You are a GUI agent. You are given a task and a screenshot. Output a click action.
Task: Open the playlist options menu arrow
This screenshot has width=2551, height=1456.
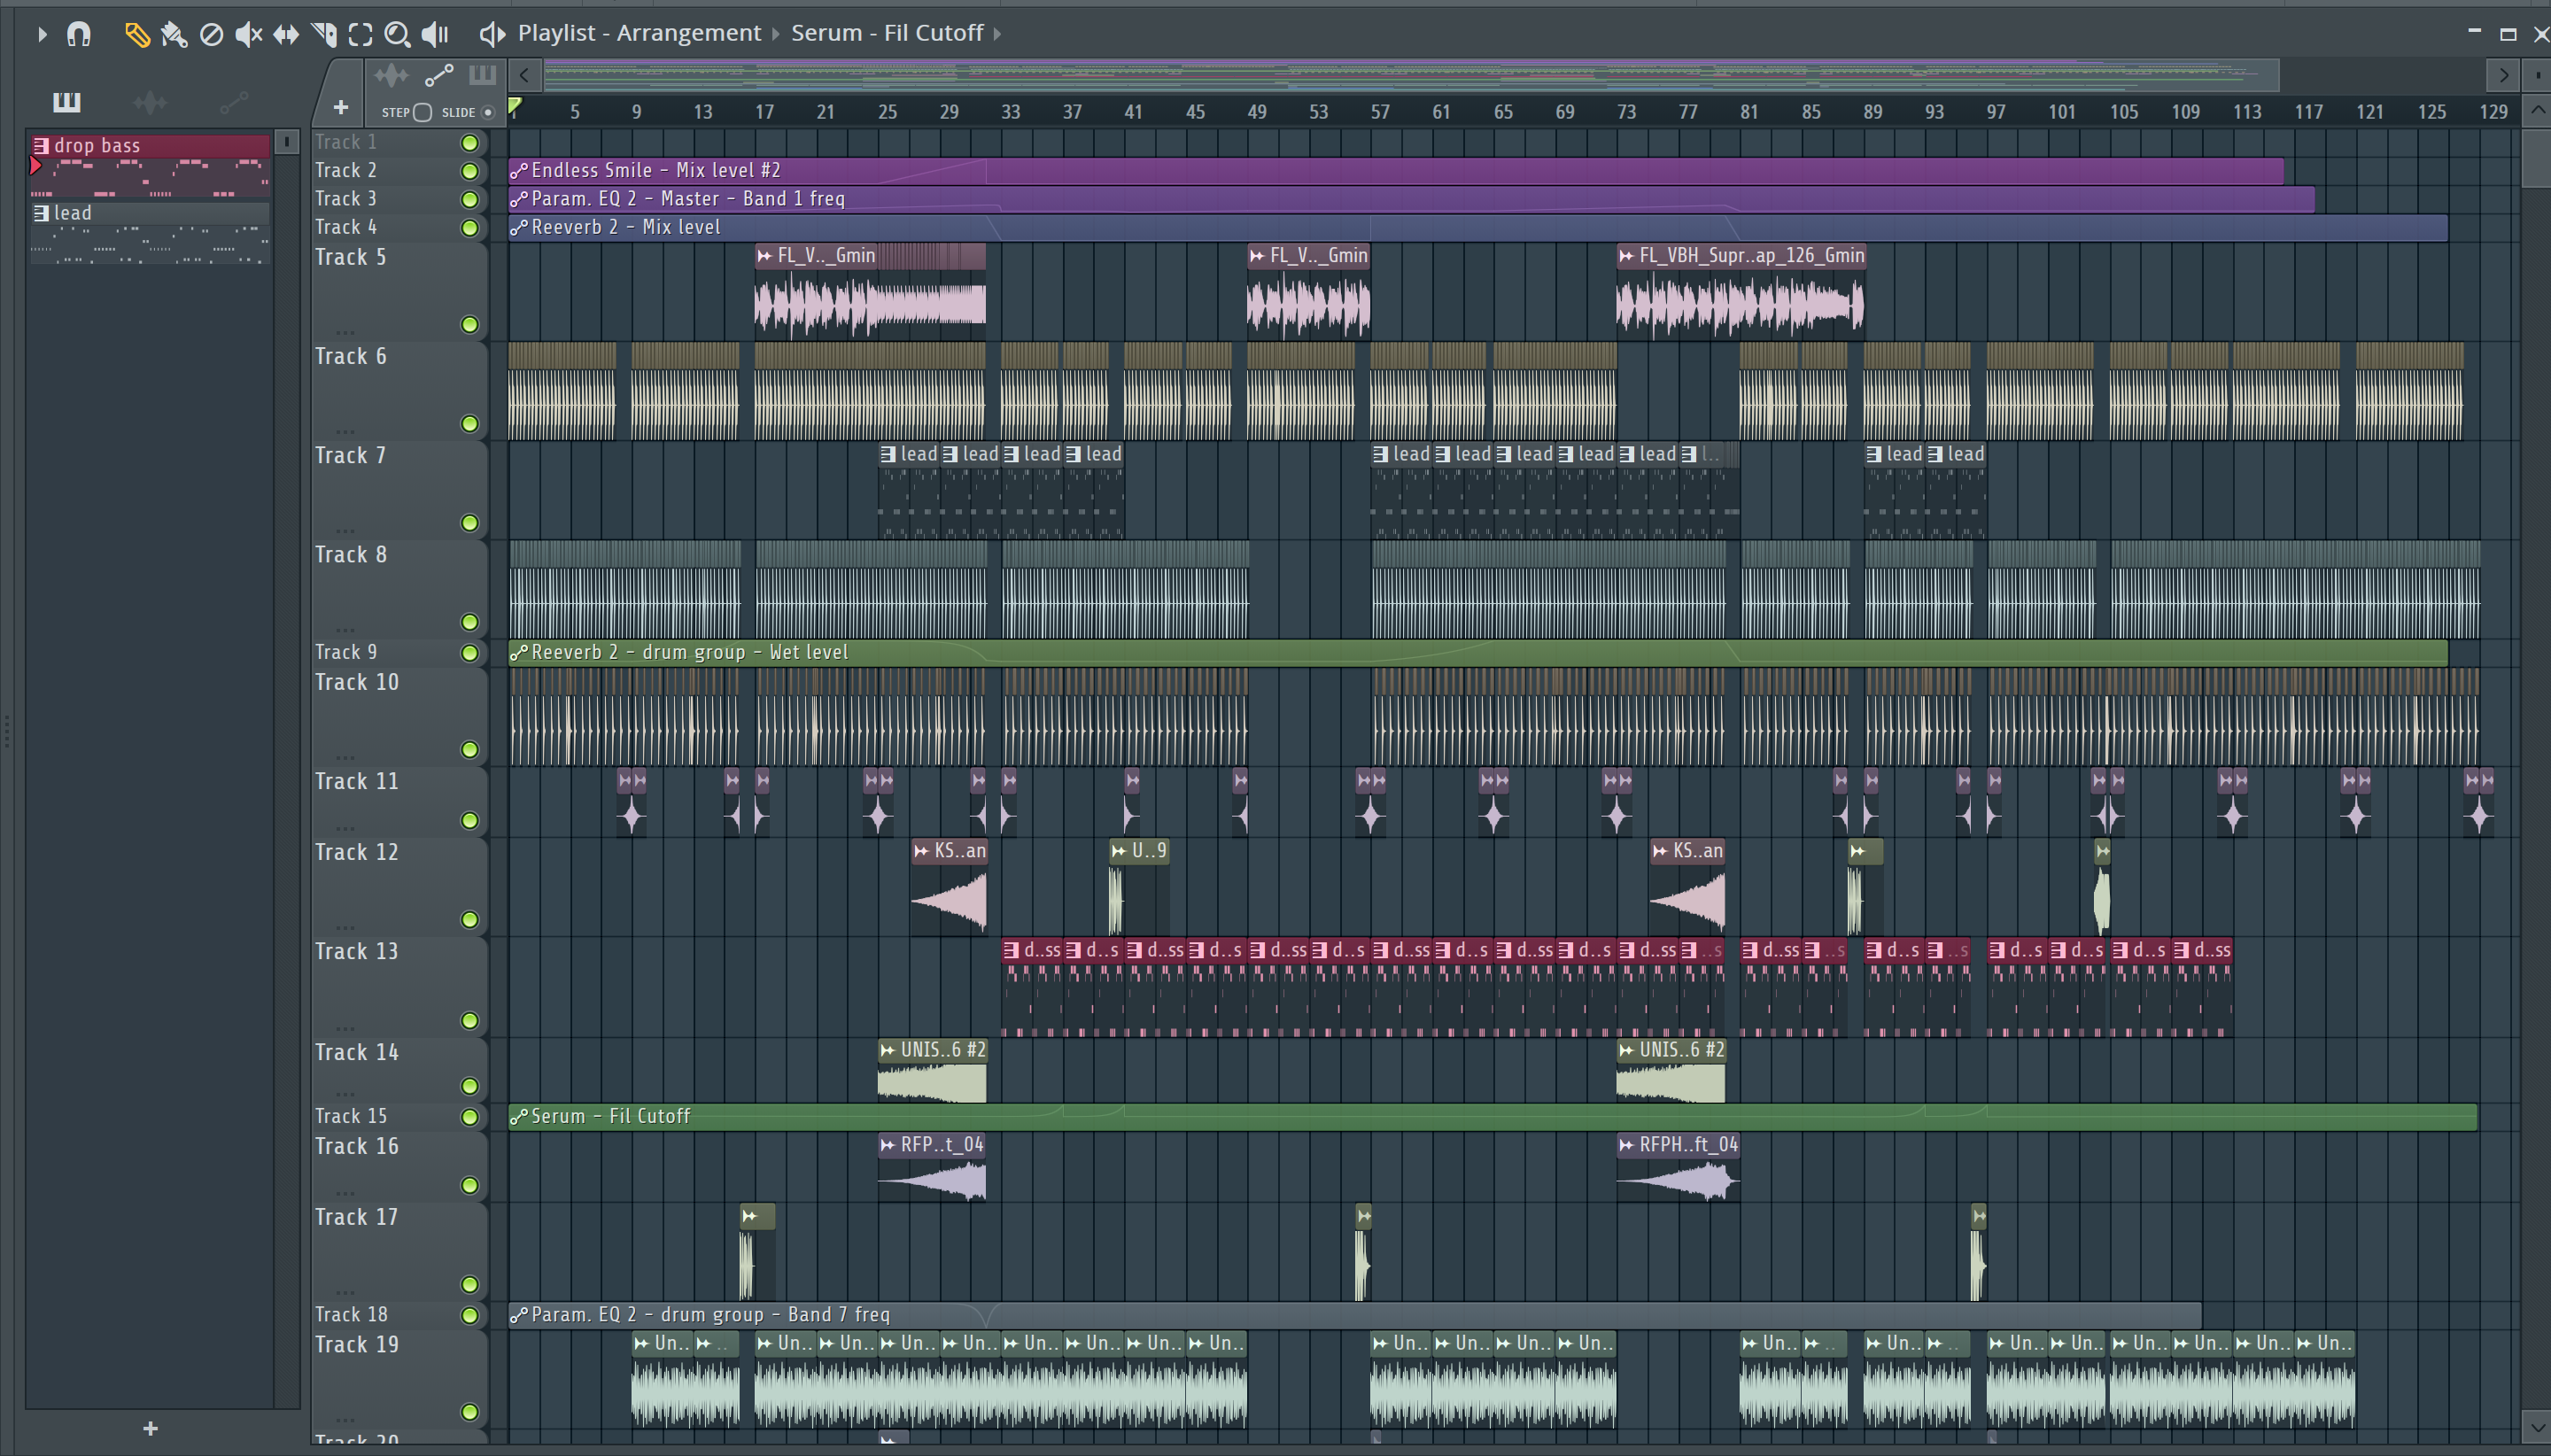pos(42,35)
